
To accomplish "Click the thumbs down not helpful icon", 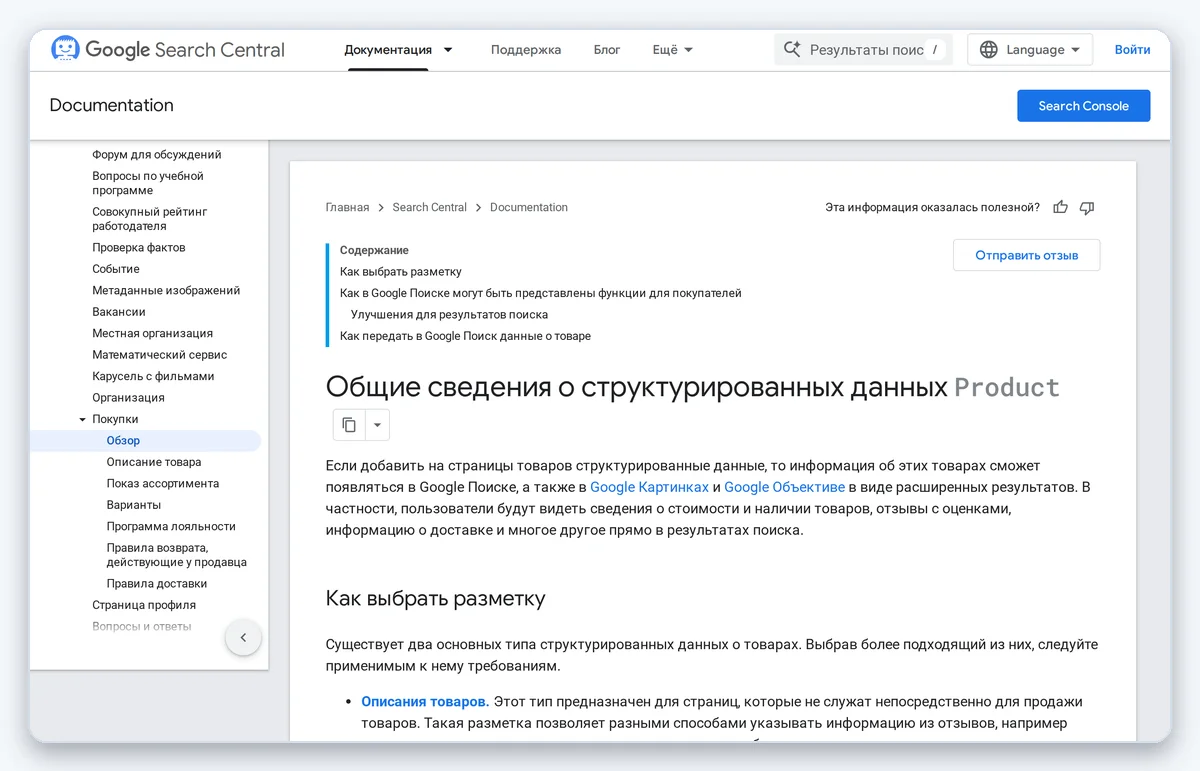I will click(1087, 207).
